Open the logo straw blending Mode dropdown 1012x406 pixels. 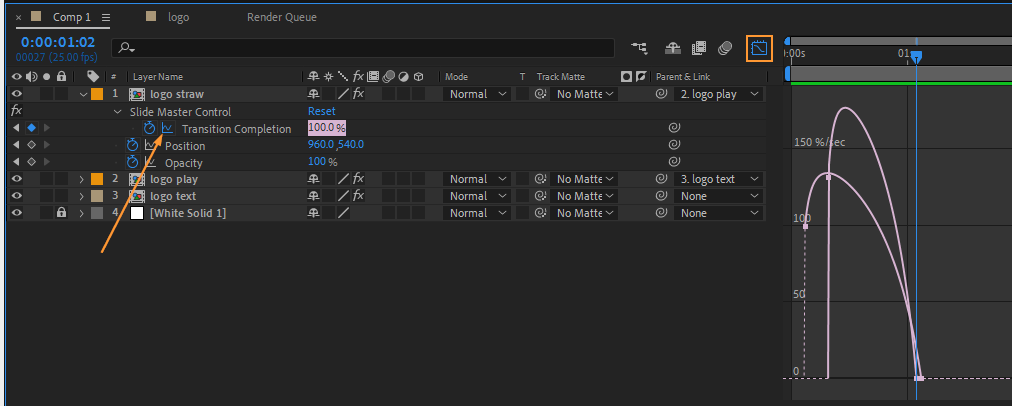pyautogui.click(x=478, y=94)
